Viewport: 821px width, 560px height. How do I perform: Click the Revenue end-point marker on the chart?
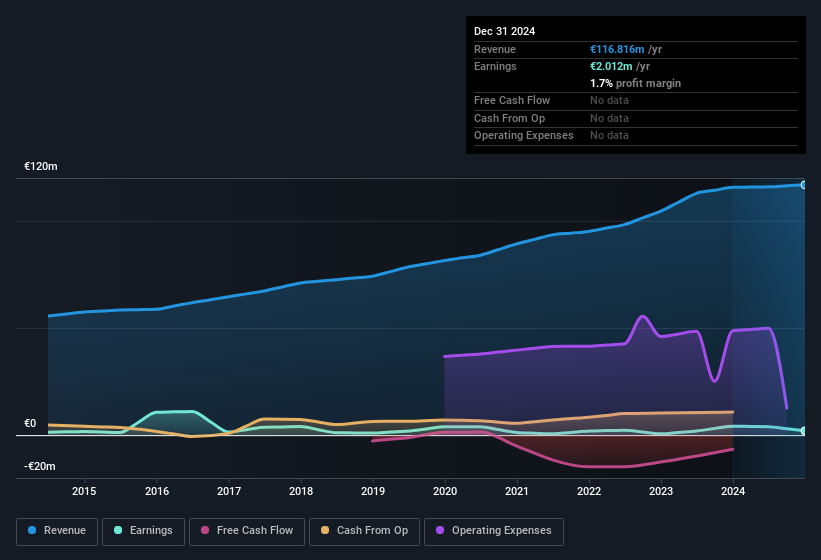[x=803, y=185]
